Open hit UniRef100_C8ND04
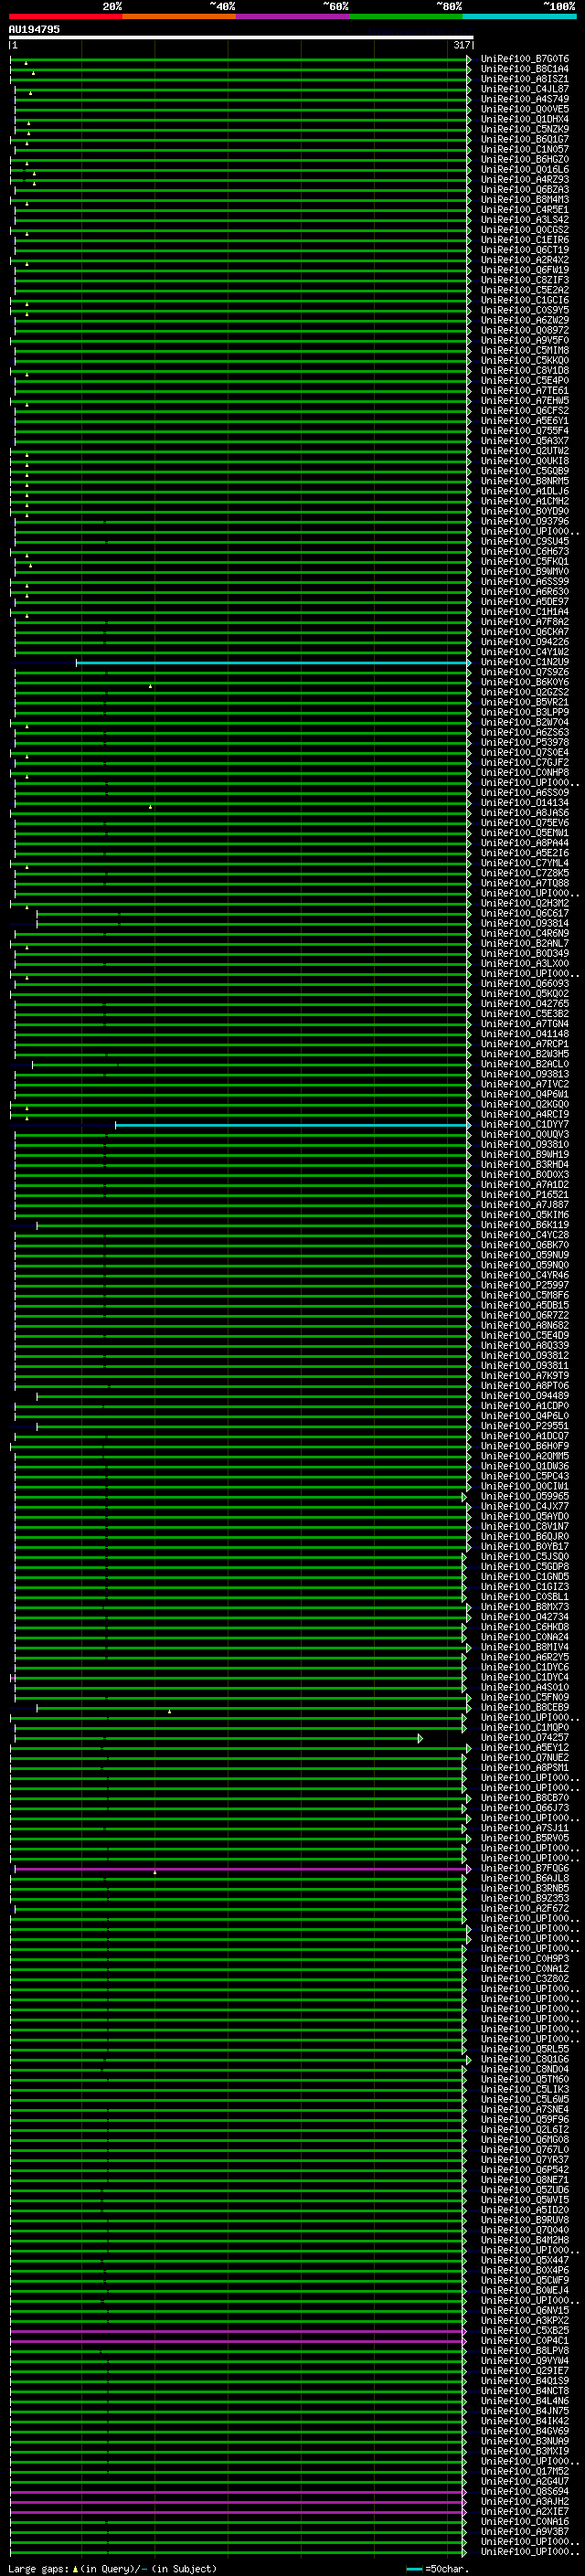 525,2069
